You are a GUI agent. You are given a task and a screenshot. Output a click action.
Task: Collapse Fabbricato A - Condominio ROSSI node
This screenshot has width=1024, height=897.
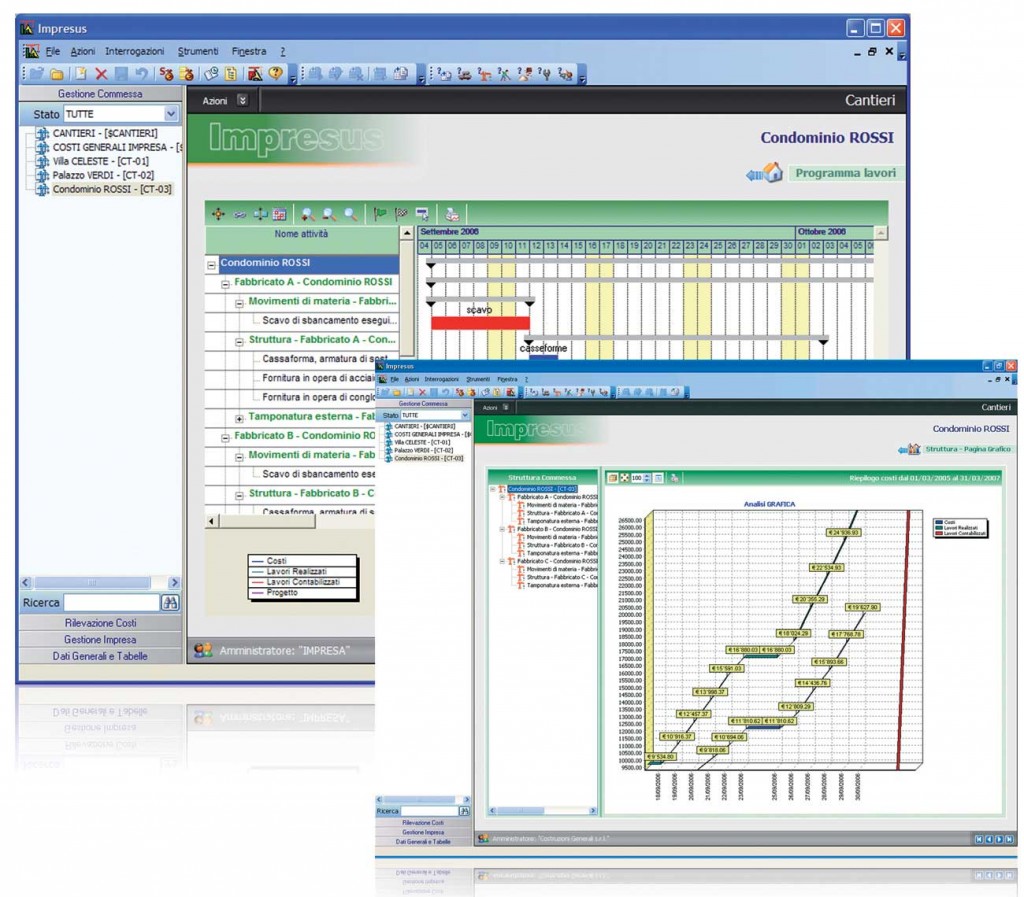pos(225,285)
